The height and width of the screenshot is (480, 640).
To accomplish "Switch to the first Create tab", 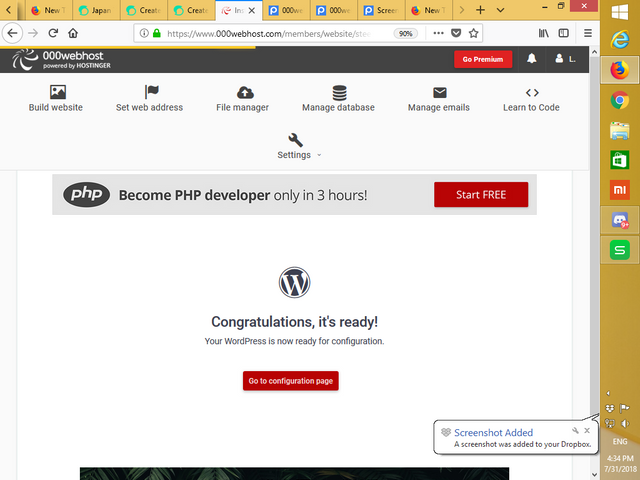I will coord(144,10).
